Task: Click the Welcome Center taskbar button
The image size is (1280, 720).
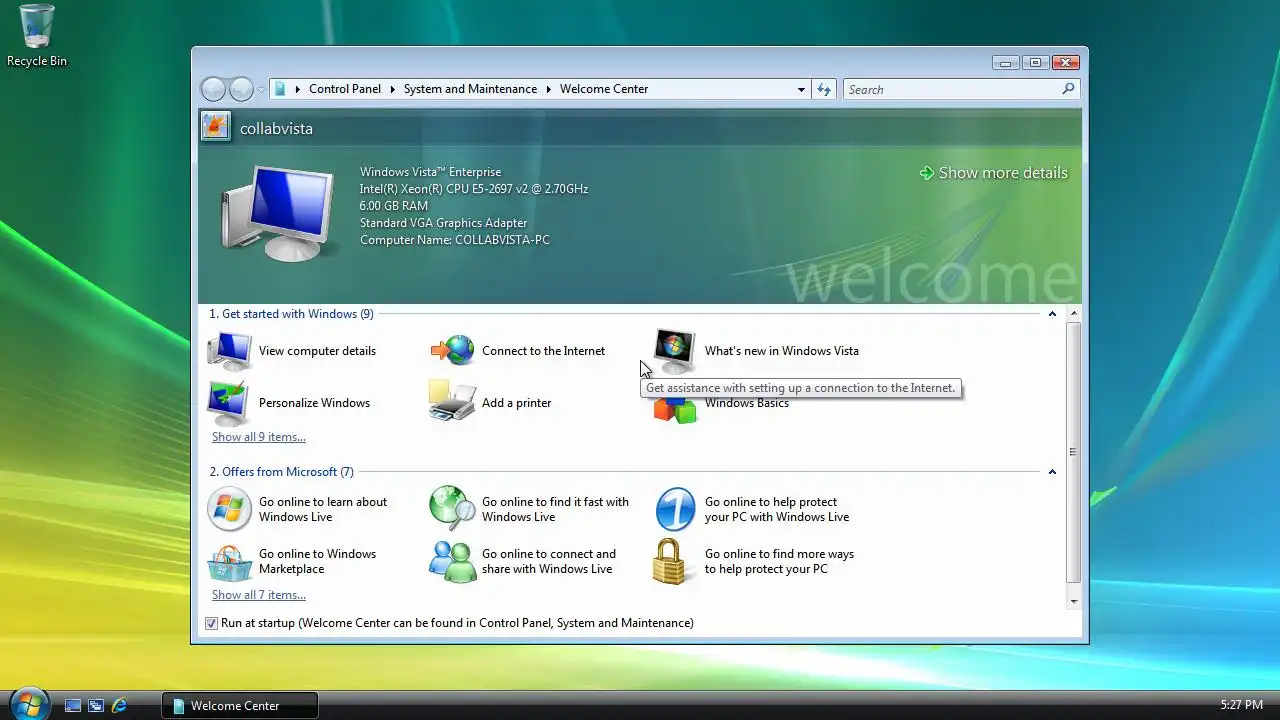Action: pos(240,705)
